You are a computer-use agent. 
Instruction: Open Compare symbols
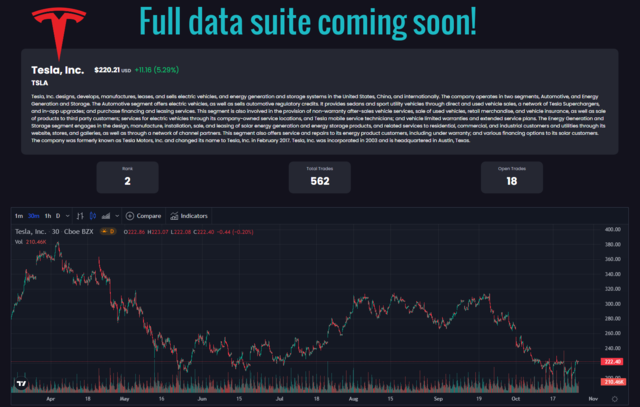pos(143,216)
